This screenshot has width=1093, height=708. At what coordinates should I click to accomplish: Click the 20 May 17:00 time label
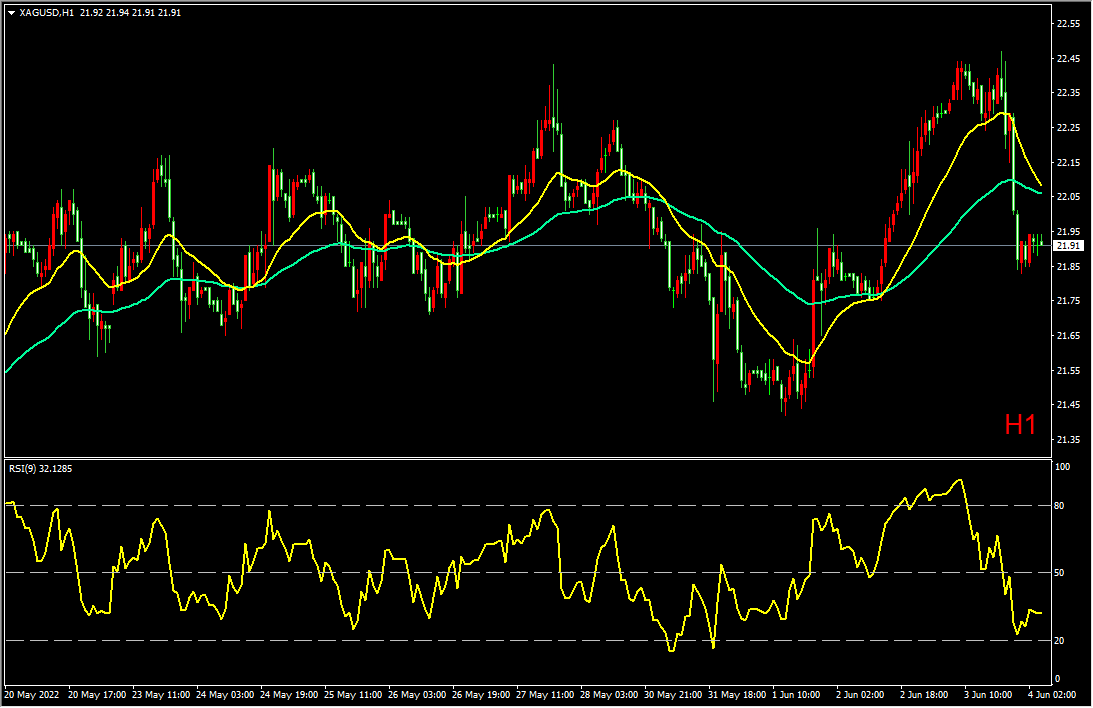point(97,695)
